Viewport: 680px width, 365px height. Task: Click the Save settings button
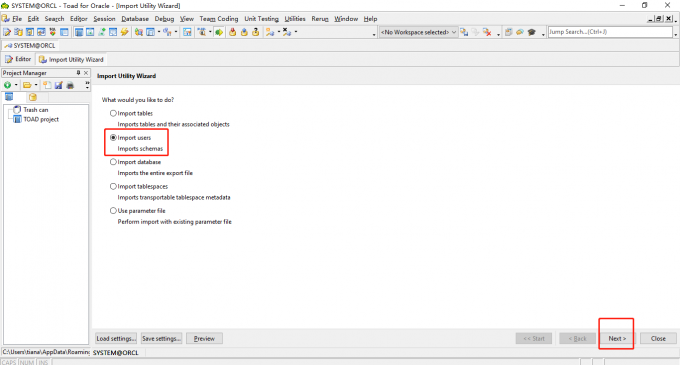point(161,339)
